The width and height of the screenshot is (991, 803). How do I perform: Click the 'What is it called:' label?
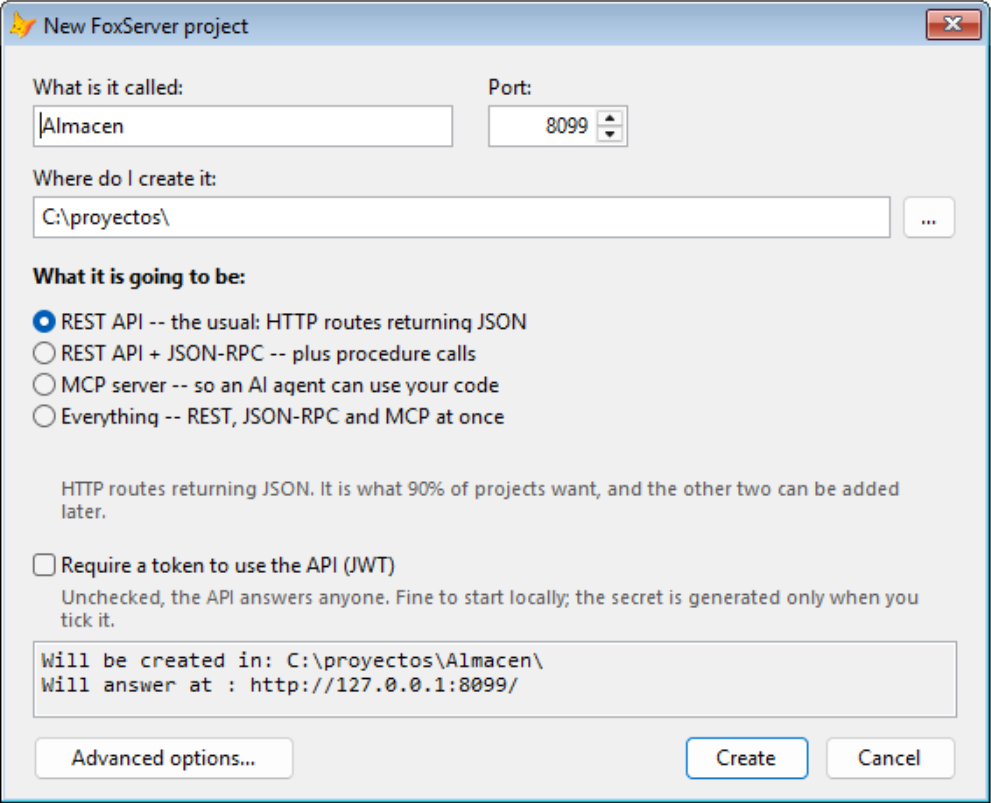pyautogui.click(x=108, y=87)
